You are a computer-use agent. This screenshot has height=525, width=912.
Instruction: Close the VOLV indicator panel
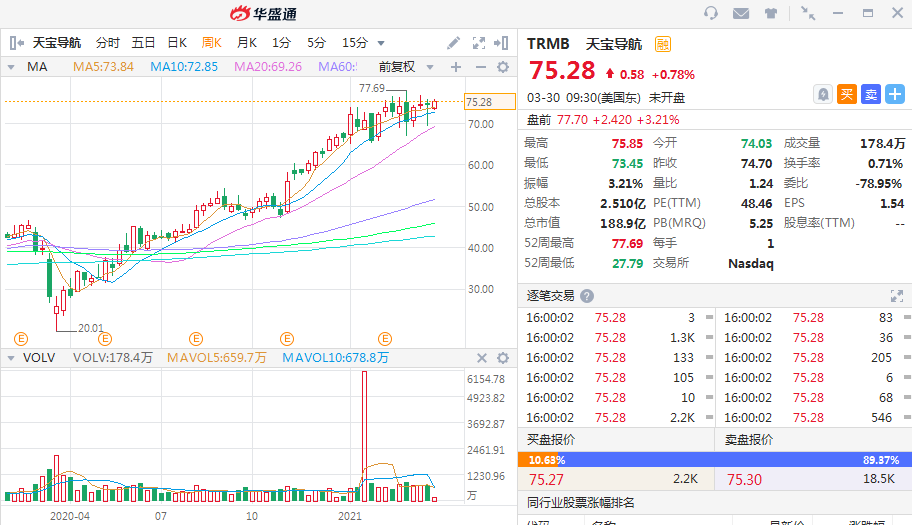pyautogui.click(x=482, y=358)
